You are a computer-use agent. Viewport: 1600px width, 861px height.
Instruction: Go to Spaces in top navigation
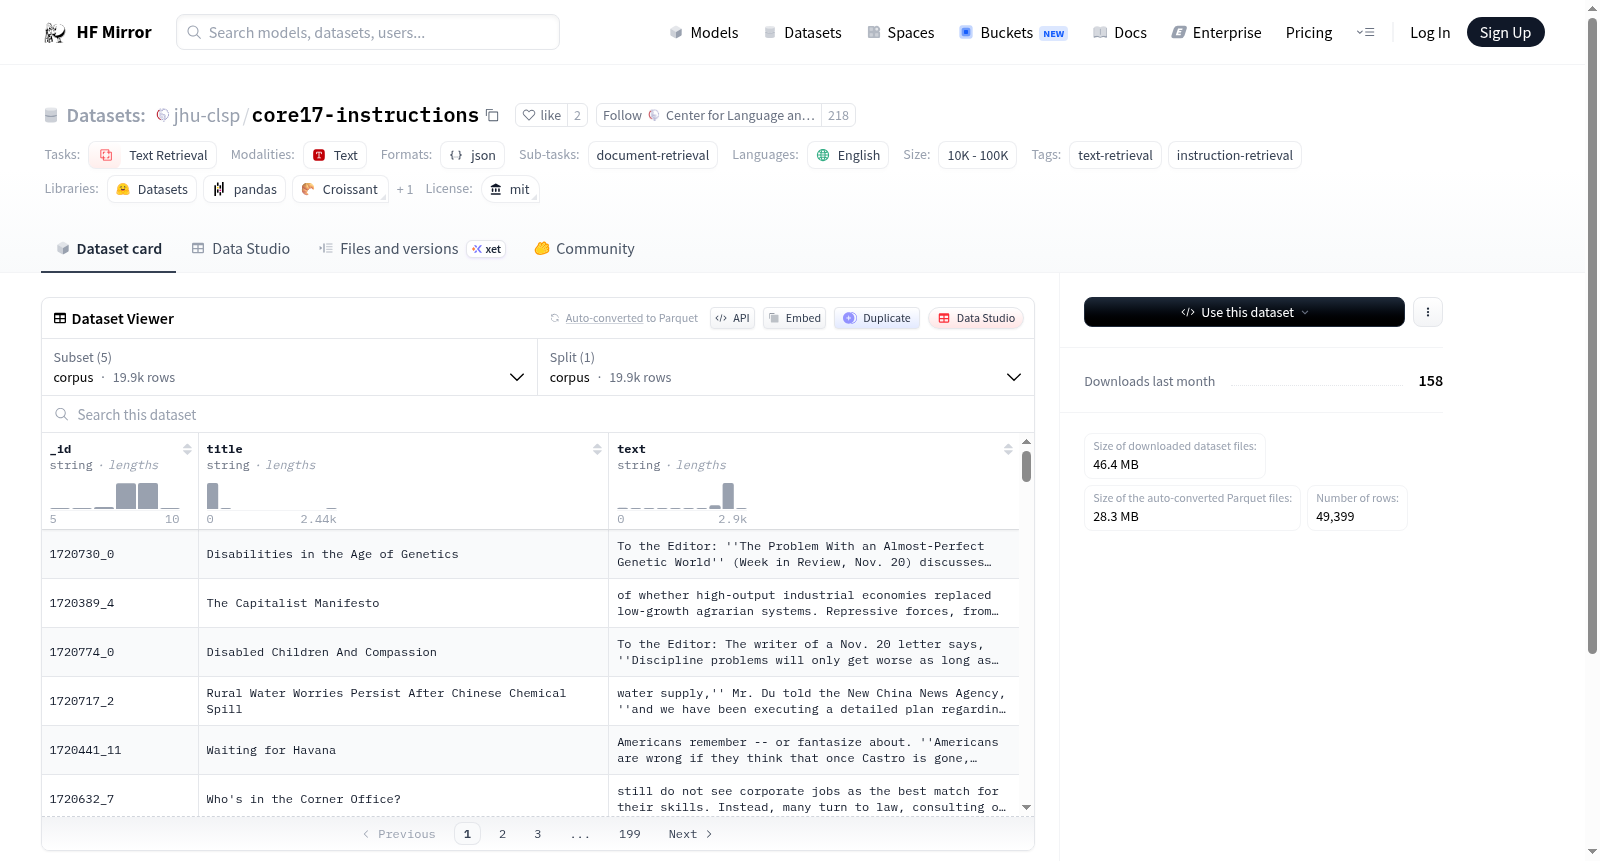[x=900, y=33]
